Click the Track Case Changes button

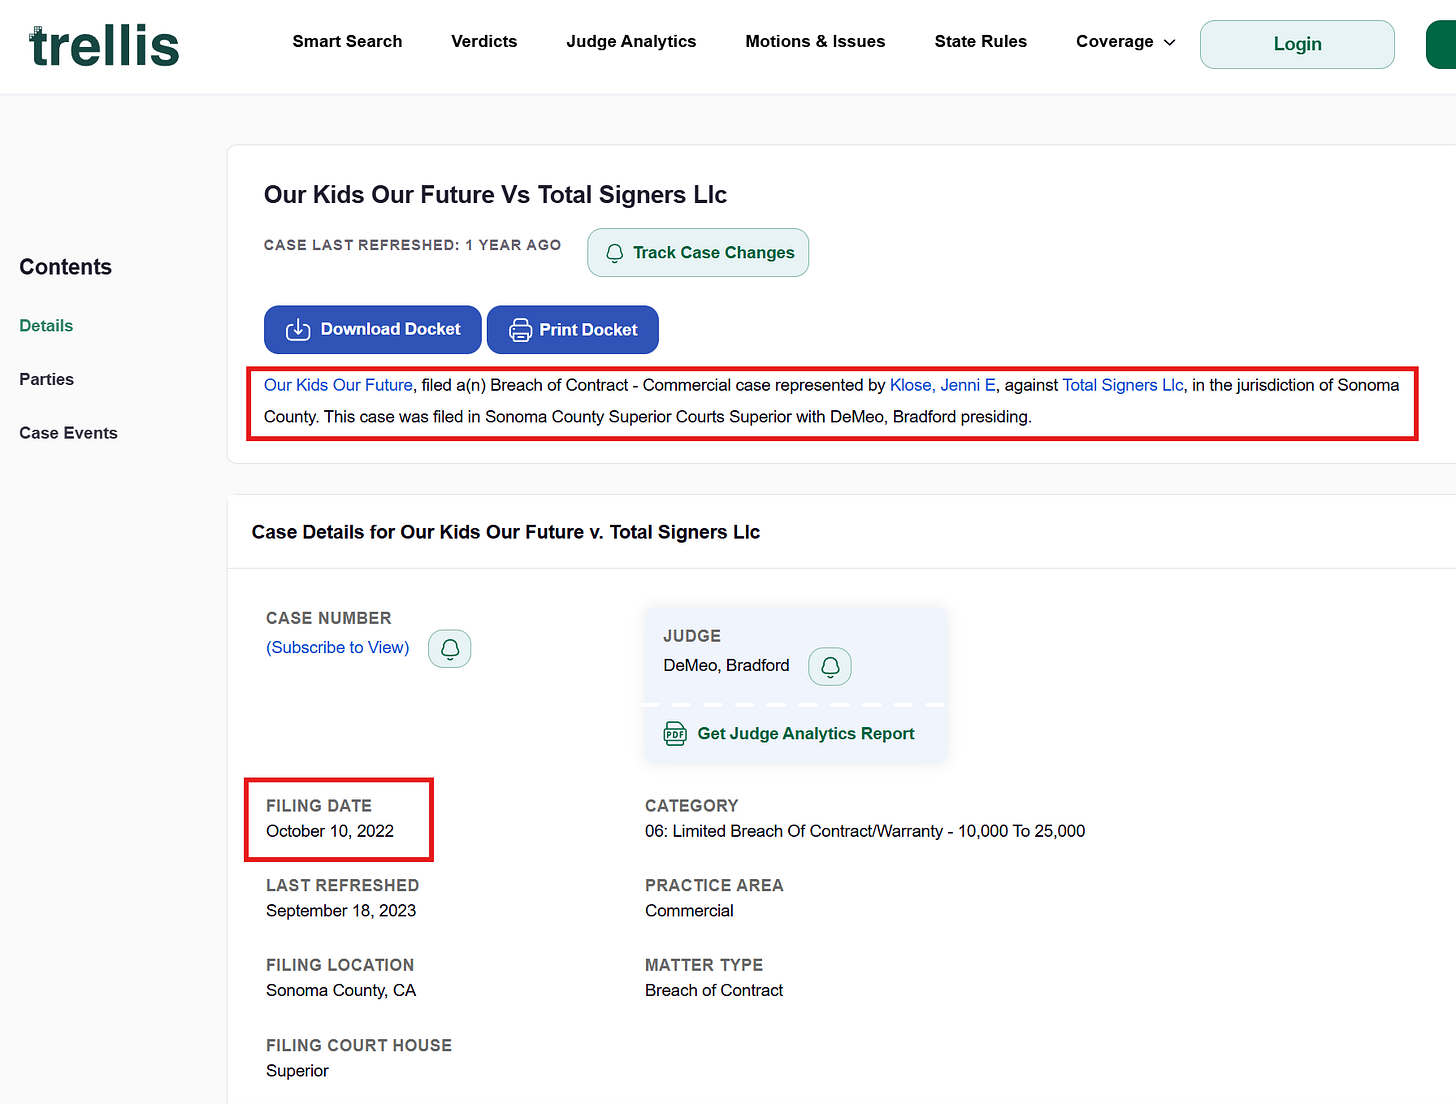(698, 253)
